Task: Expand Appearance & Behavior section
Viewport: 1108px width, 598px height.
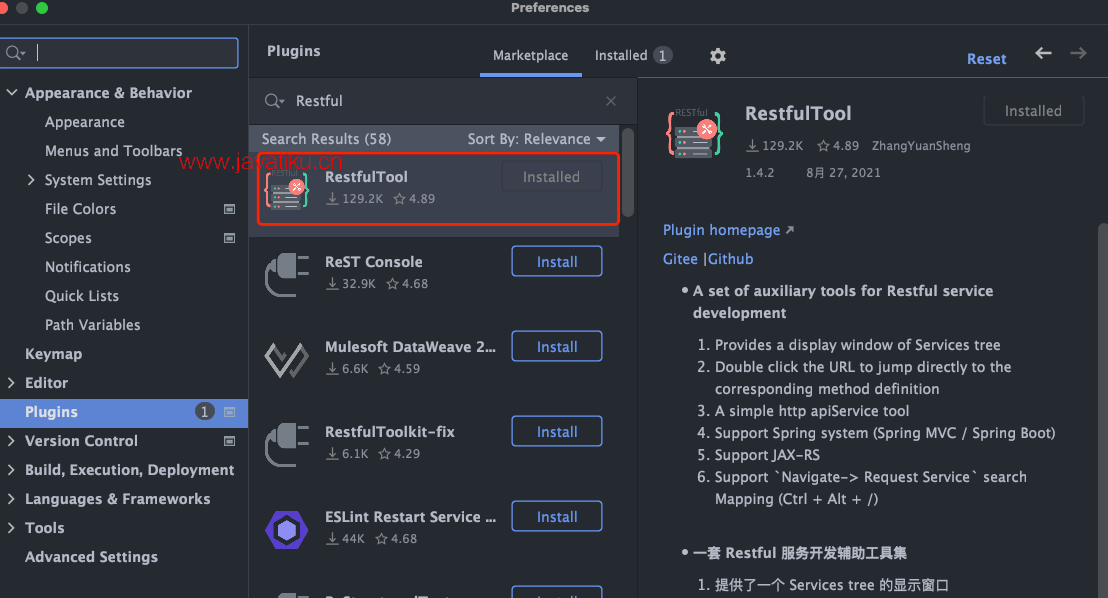Action: (x=11, y=93)
